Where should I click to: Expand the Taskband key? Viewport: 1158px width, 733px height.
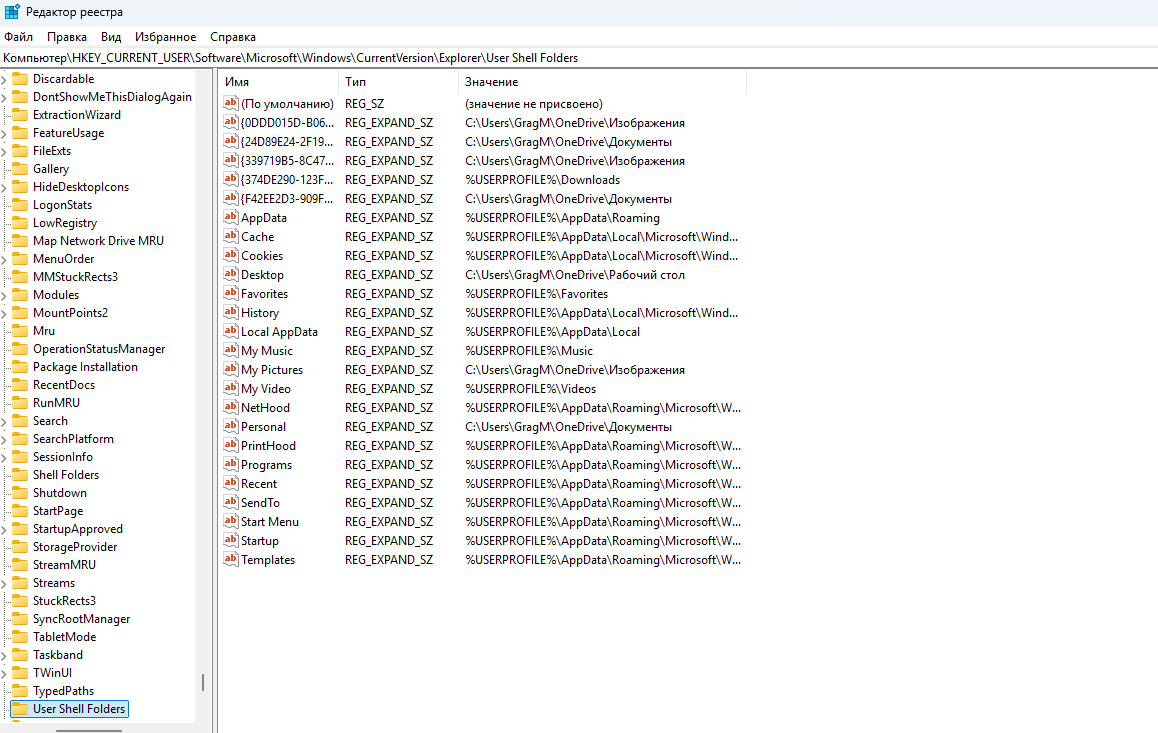tap(4, 655)
